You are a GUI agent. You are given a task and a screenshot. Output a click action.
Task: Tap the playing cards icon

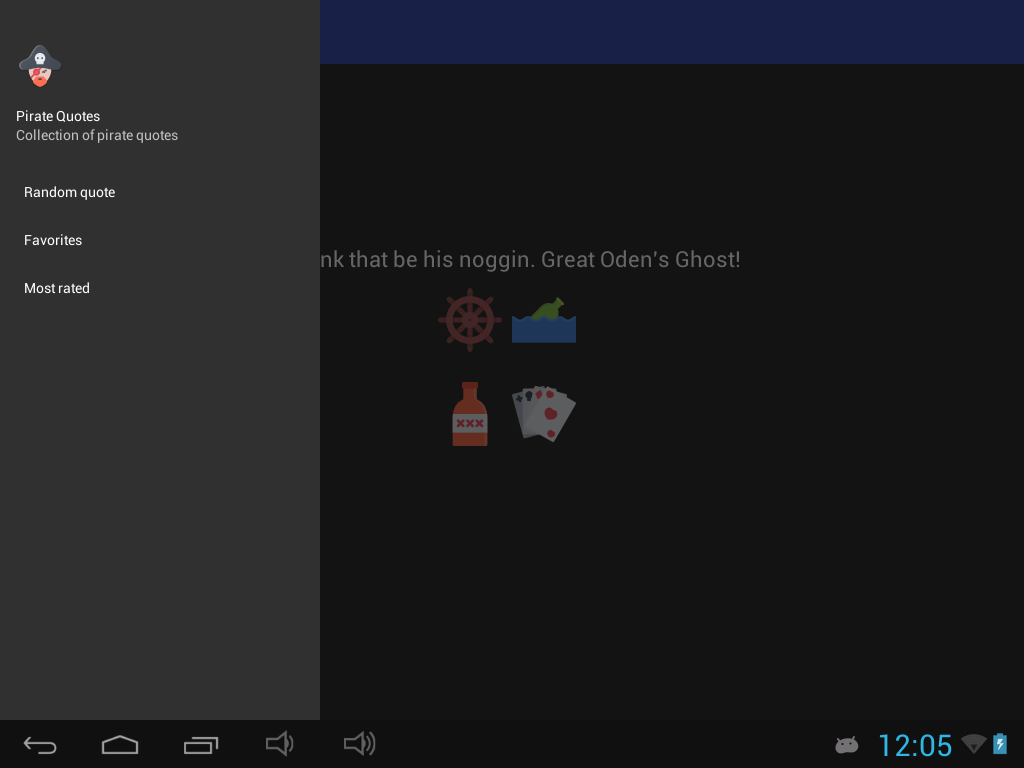tap(544, 414)
